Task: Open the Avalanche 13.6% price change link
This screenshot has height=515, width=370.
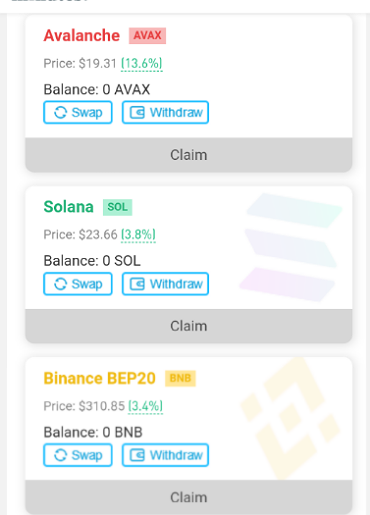Action: pos(142,63)
